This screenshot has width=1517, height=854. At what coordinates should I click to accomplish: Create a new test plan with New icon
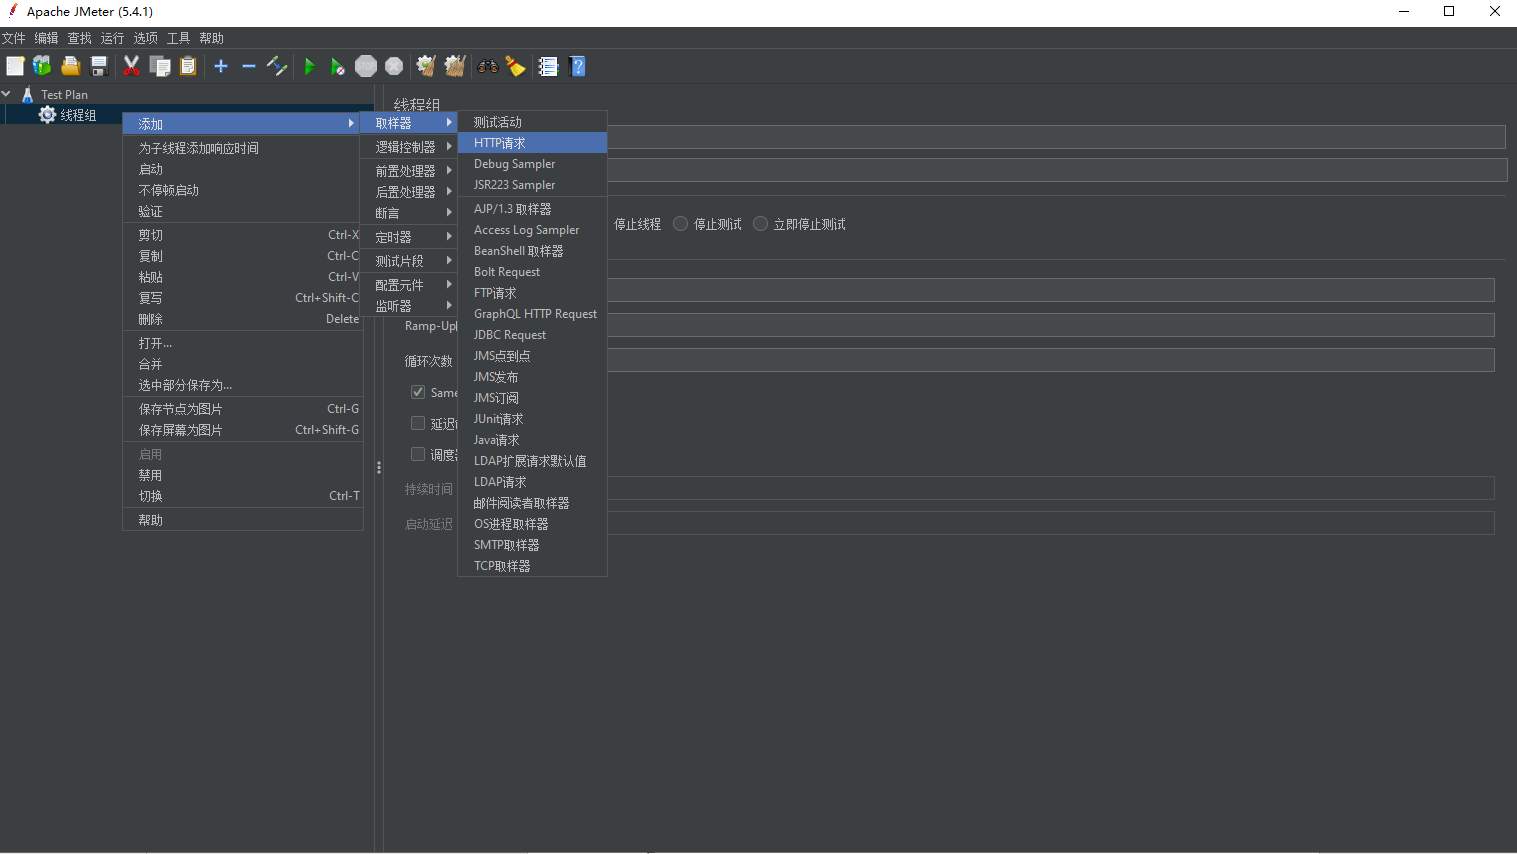[x=15, y=66]
